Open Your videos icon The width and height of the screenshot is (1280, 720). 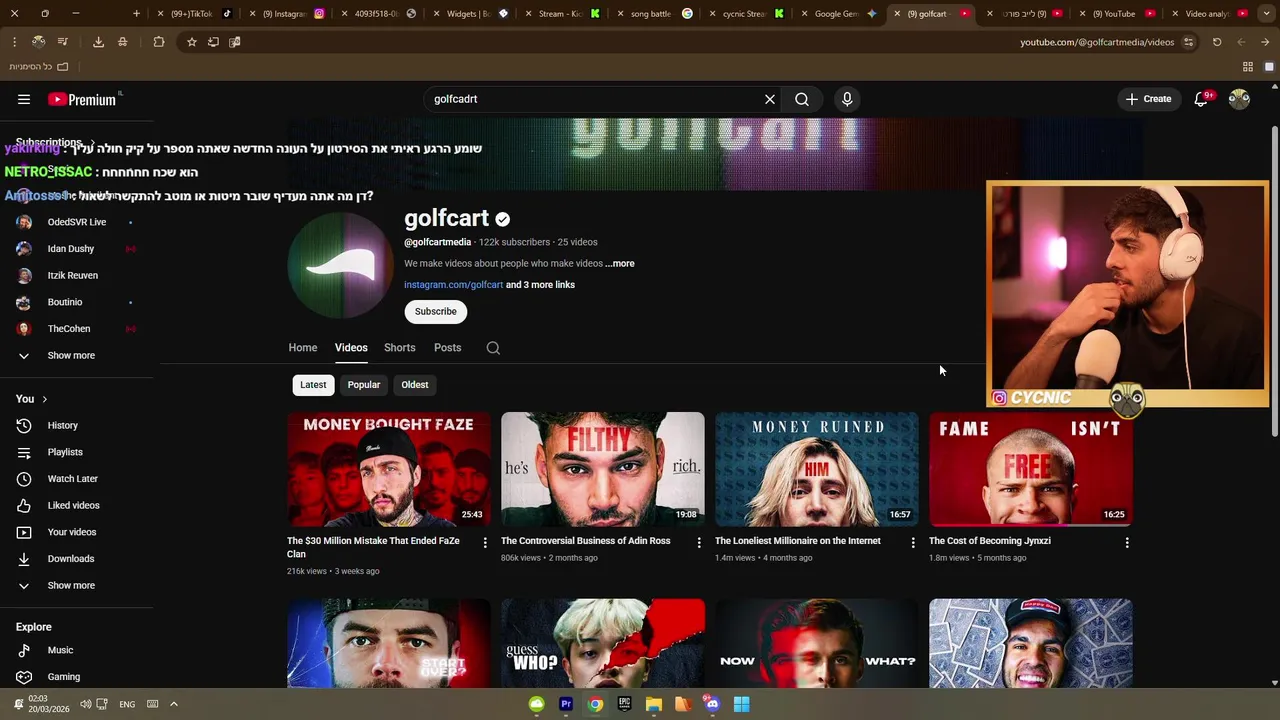pyautogui.click(x=24, y=532)
